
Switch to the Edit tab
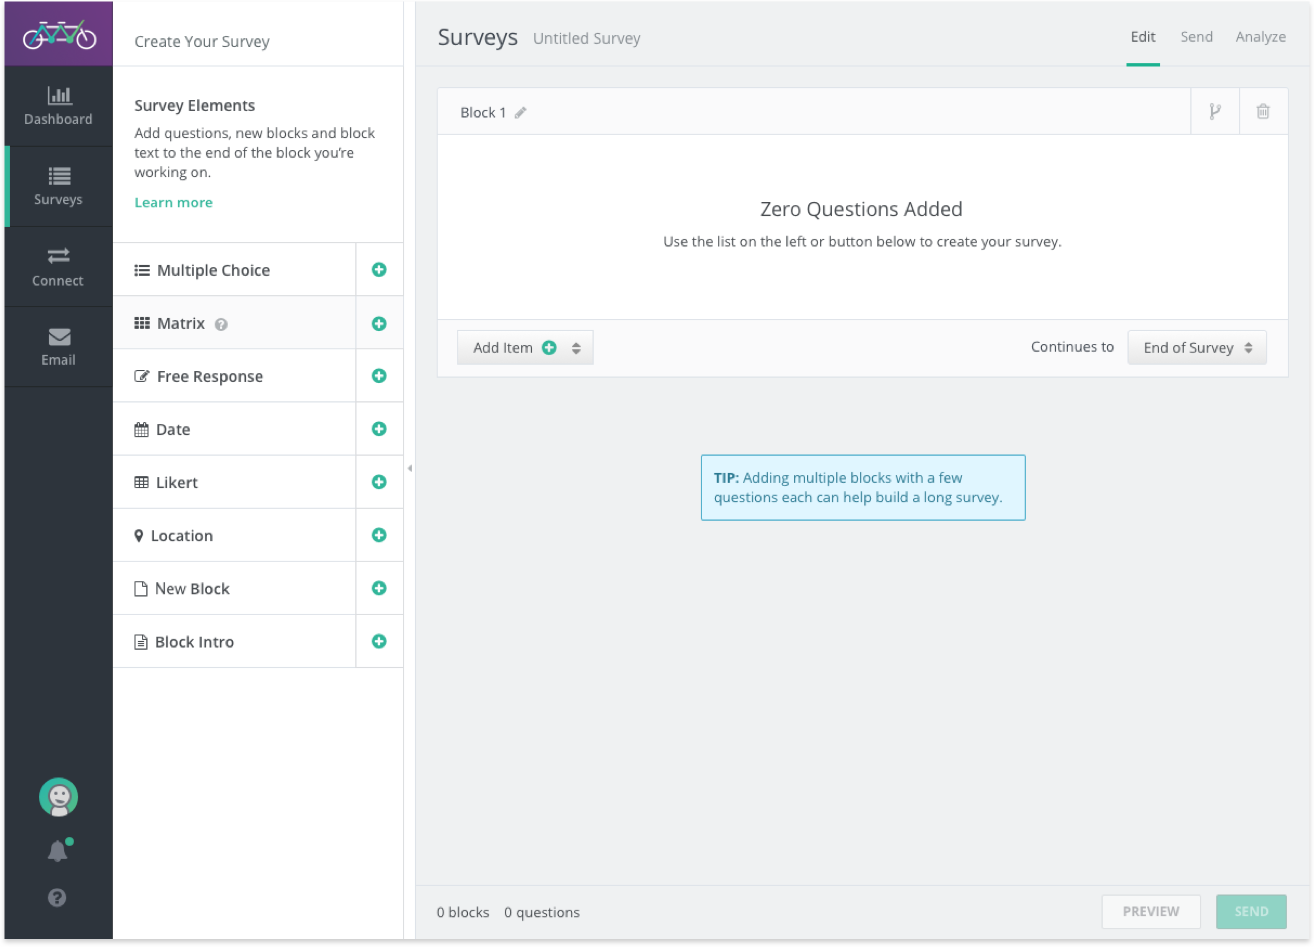point(1143,37)
